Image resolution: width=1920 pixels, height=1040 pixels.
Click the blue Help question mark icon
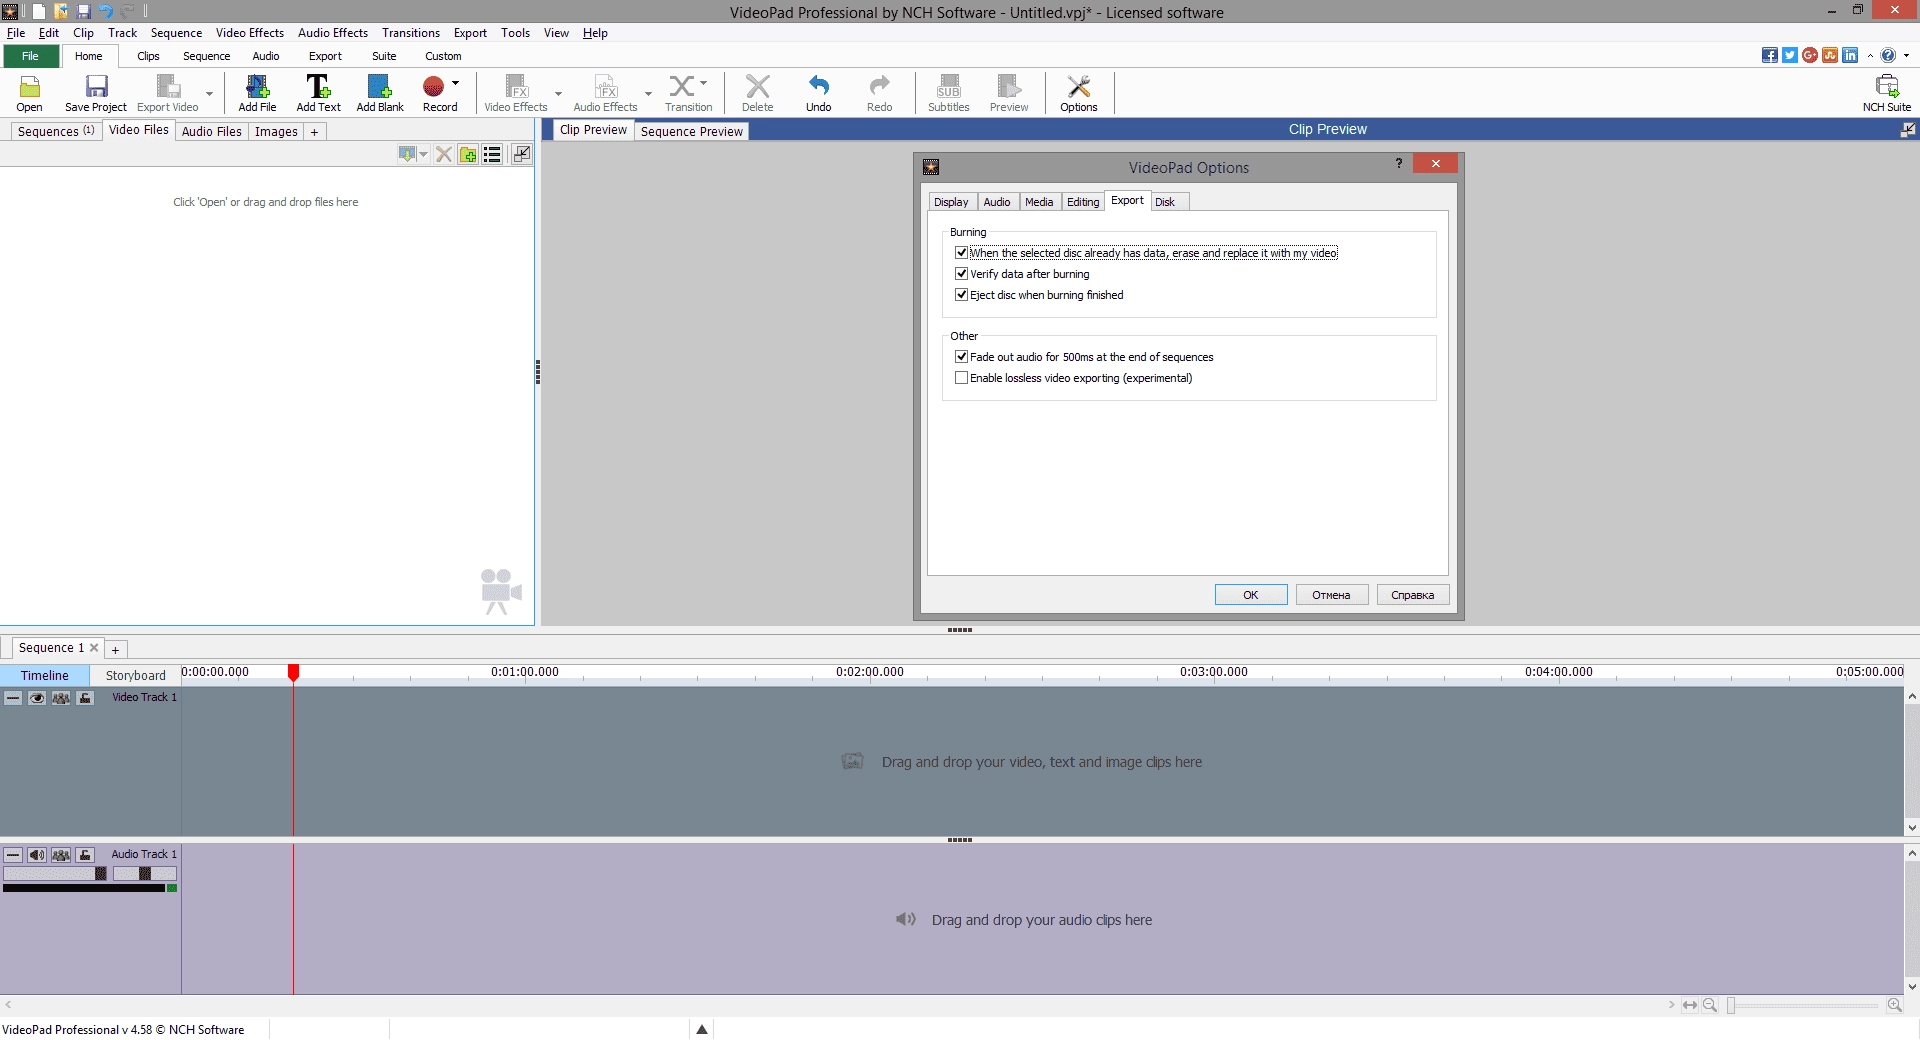1888,55
